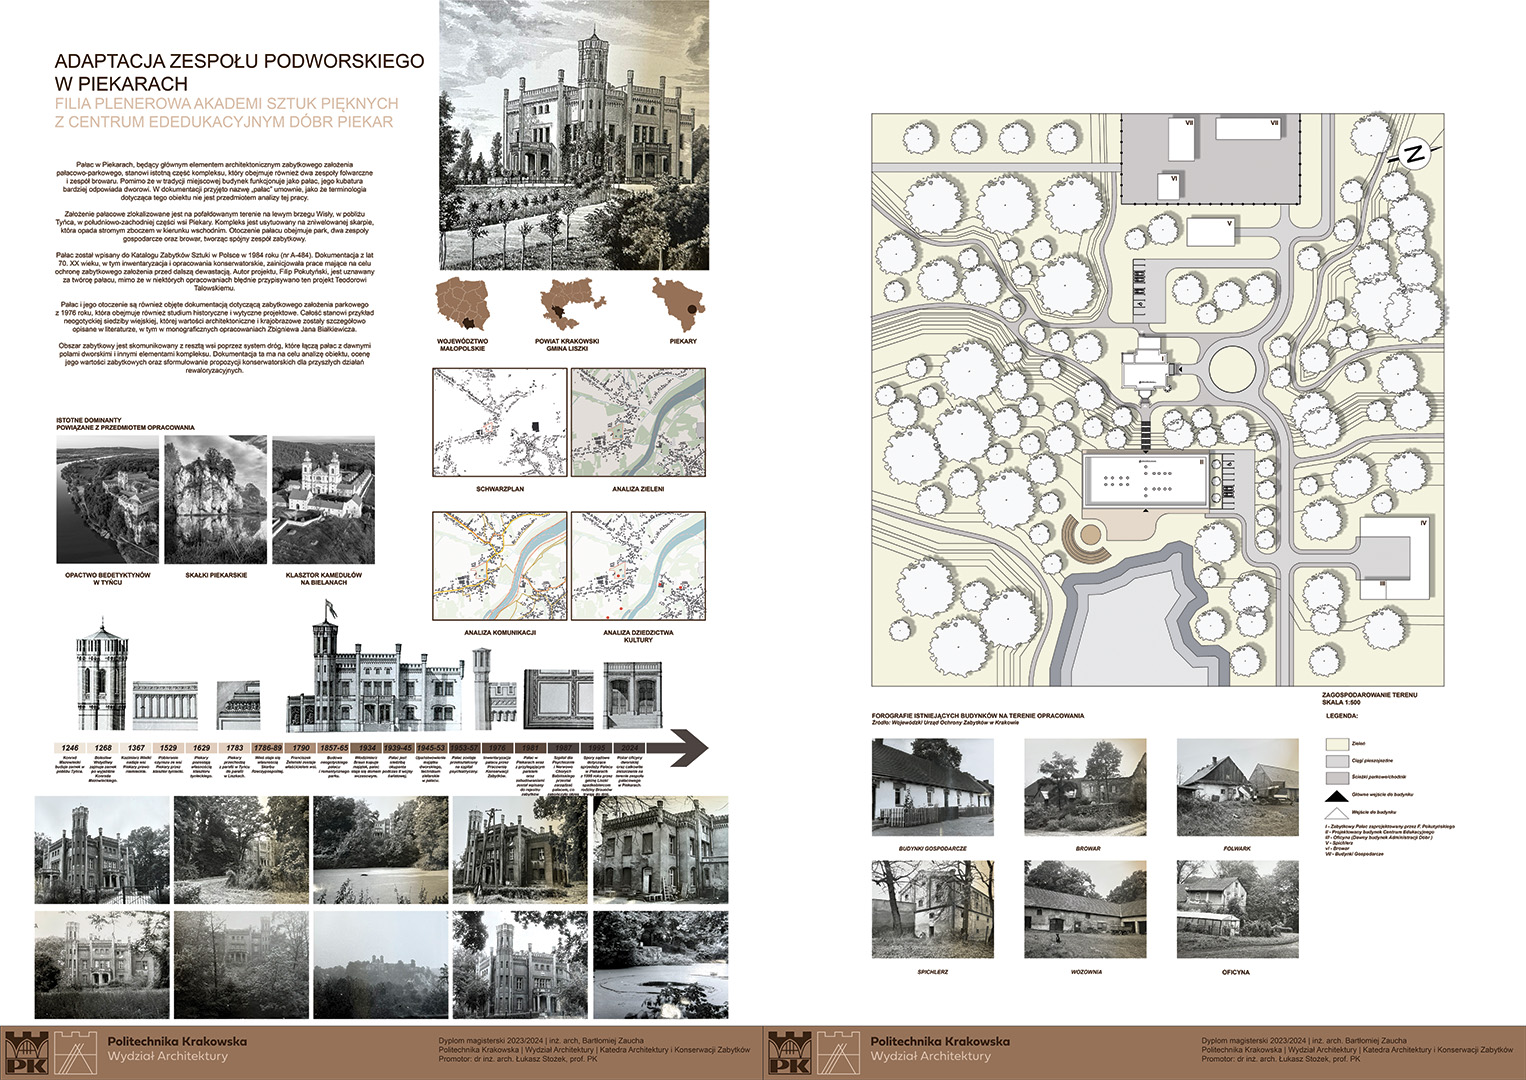Image resolution: width=1526 pixels, height=1080 pixels.
Task: Open the Schwarzplan map thumbnail
Action: (499, 423)
